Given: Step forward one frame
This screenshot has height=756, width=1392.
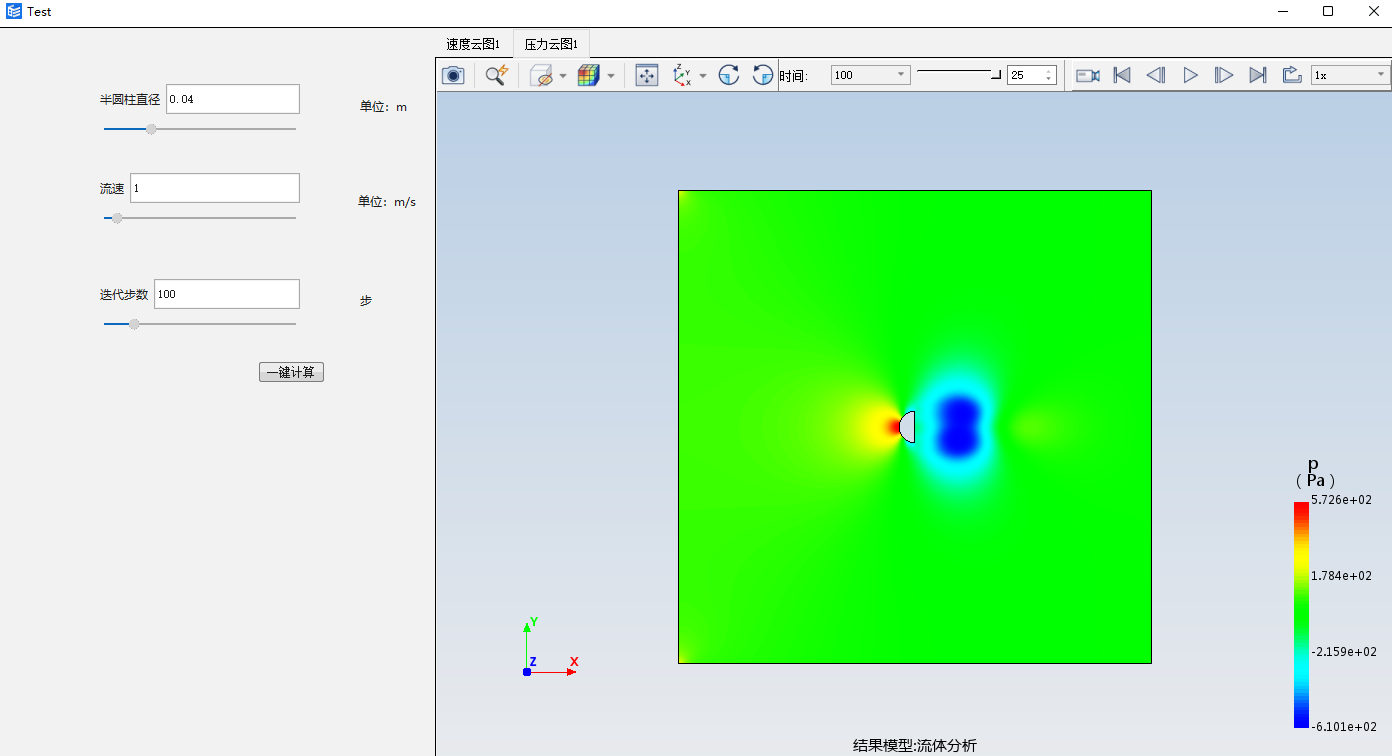Looking at the screenshot, I should coord(1224,75).
